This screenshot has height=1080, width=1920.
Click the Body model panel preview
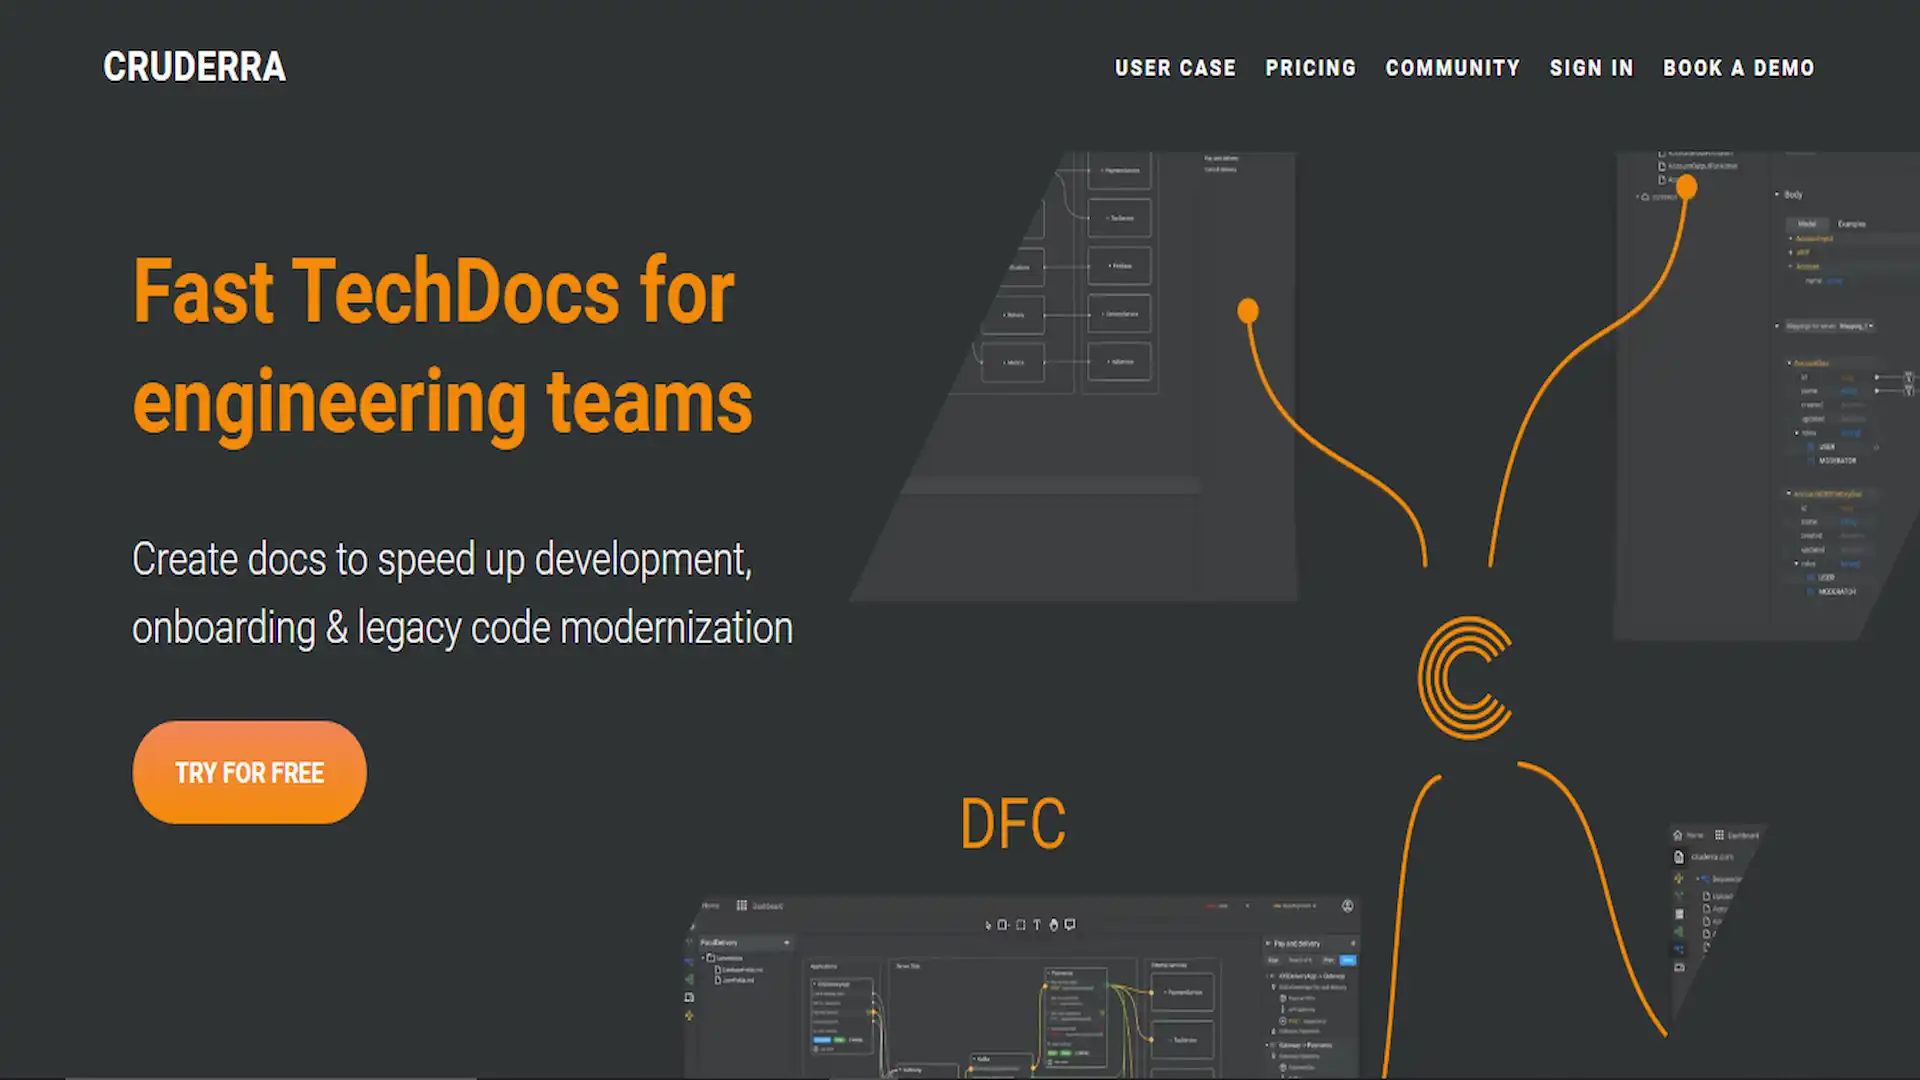coord(1766,395)
